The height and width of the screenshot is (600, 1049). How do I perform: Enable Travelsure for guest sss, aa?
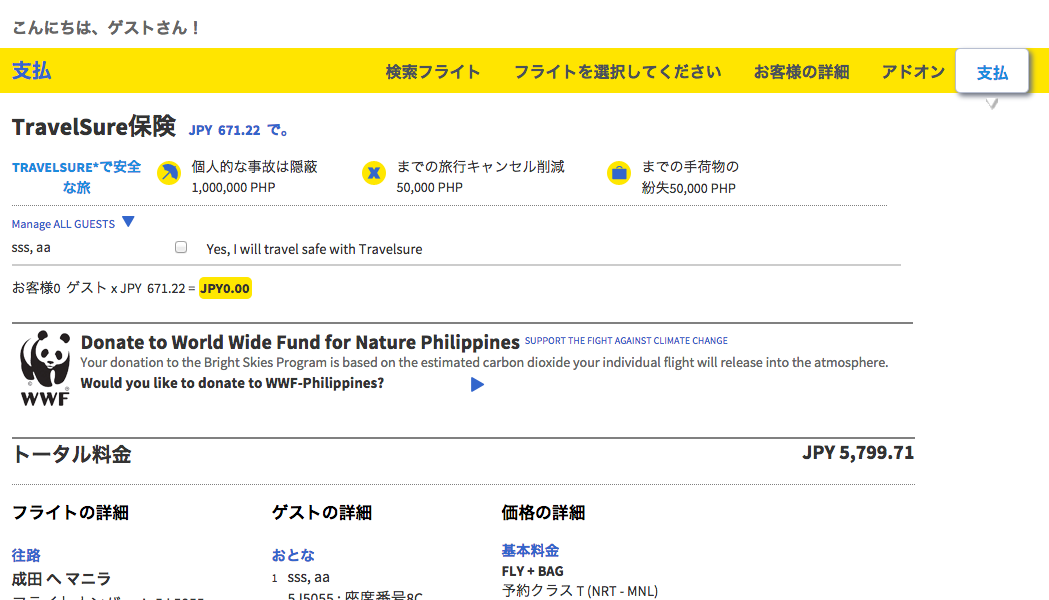181,247
